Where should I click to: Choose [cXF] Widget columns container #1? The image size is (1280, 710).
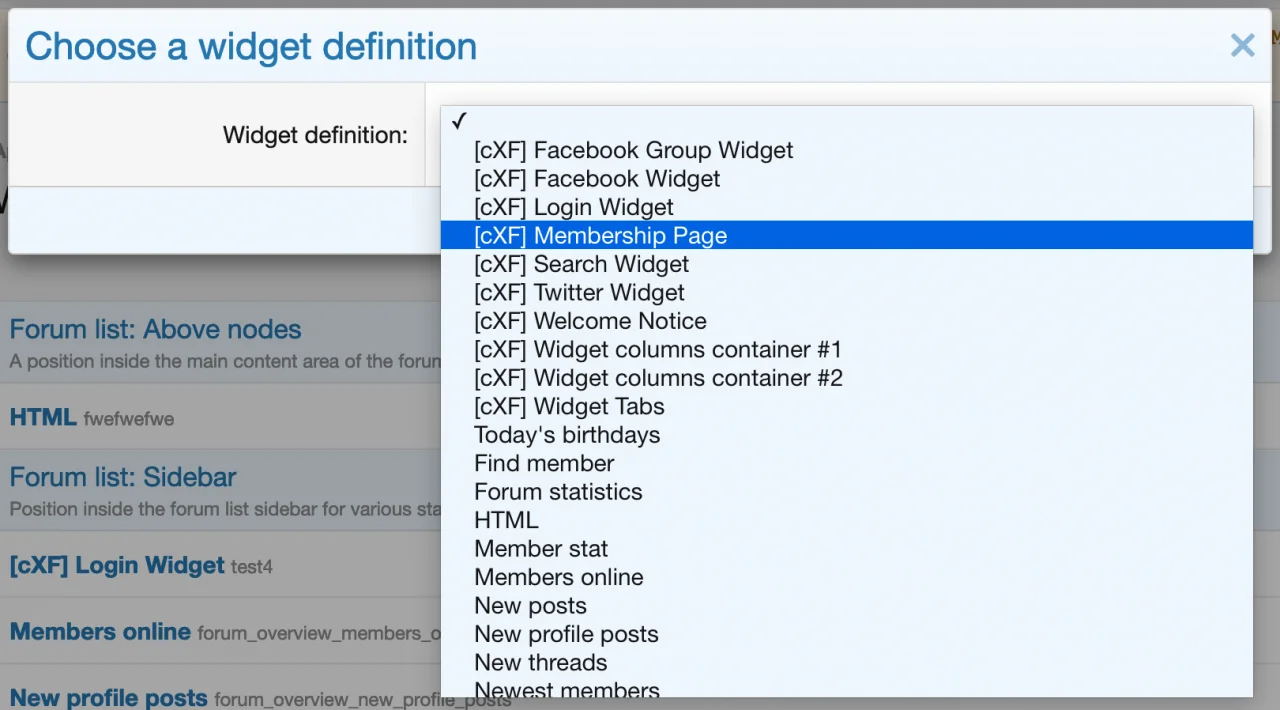click(x=658, y=350)
